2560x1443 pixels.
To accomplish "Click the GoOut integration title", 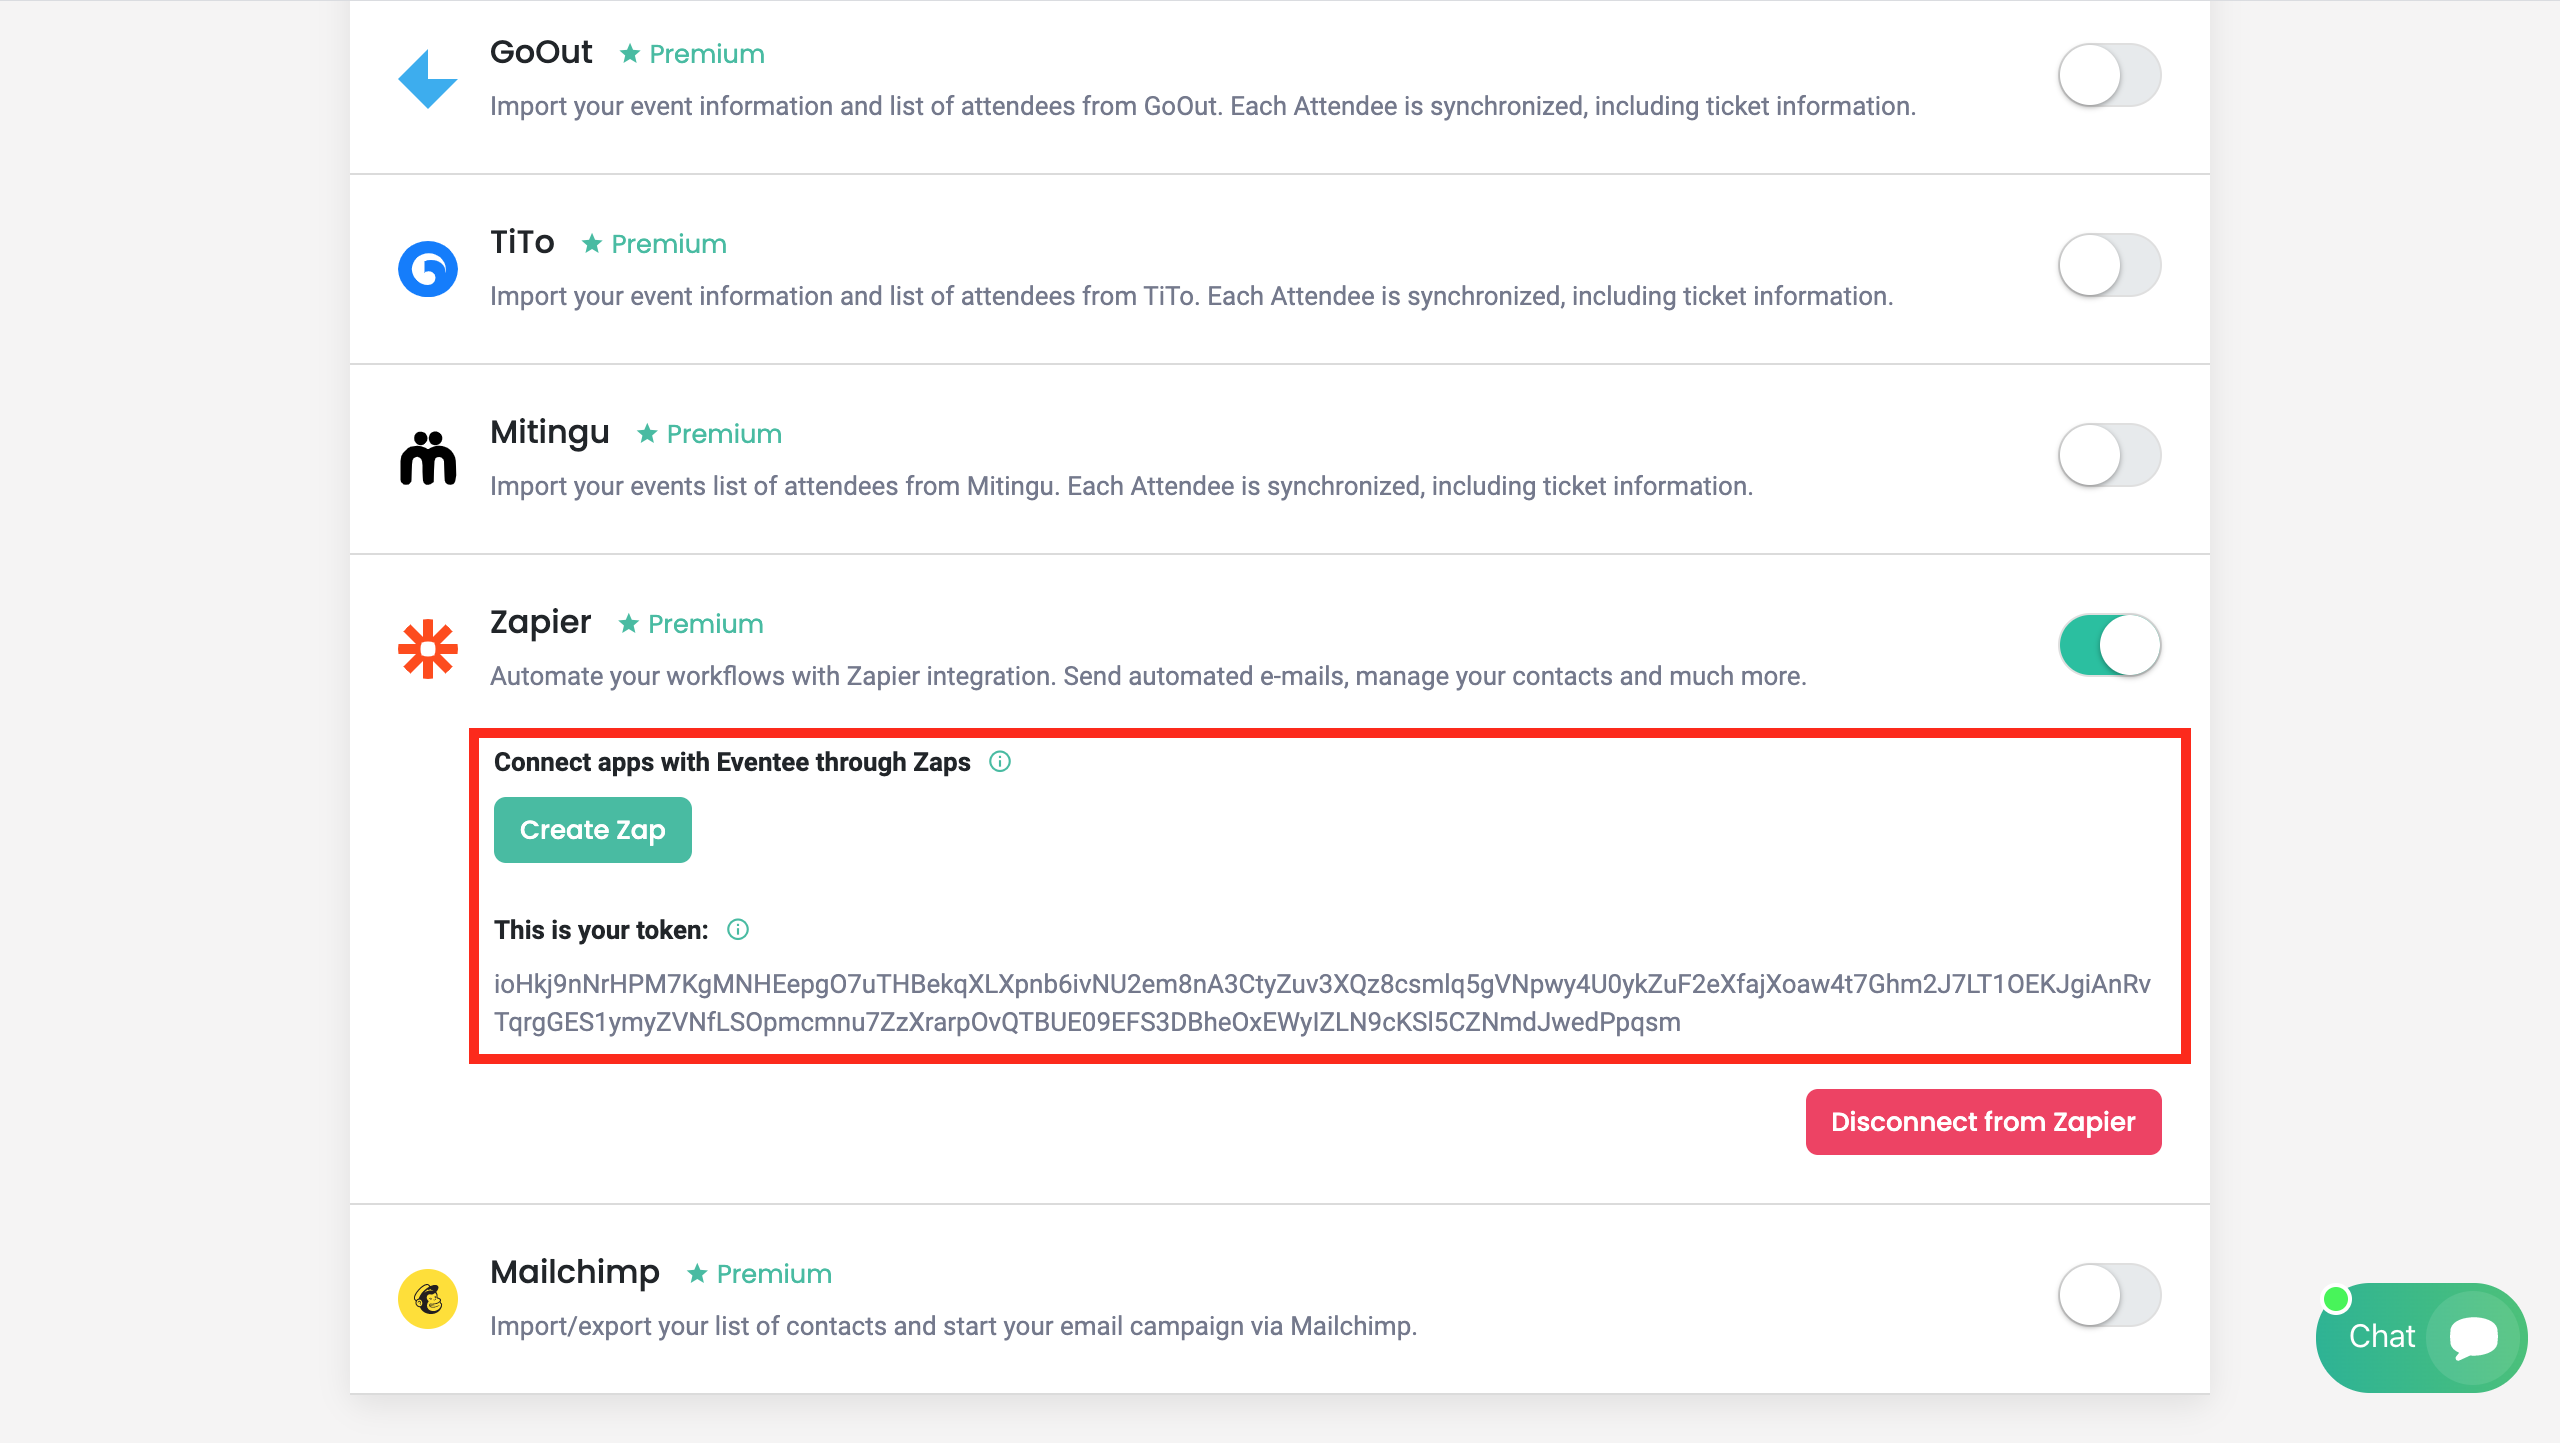I will pyautogui.click(x=541, y=52).
